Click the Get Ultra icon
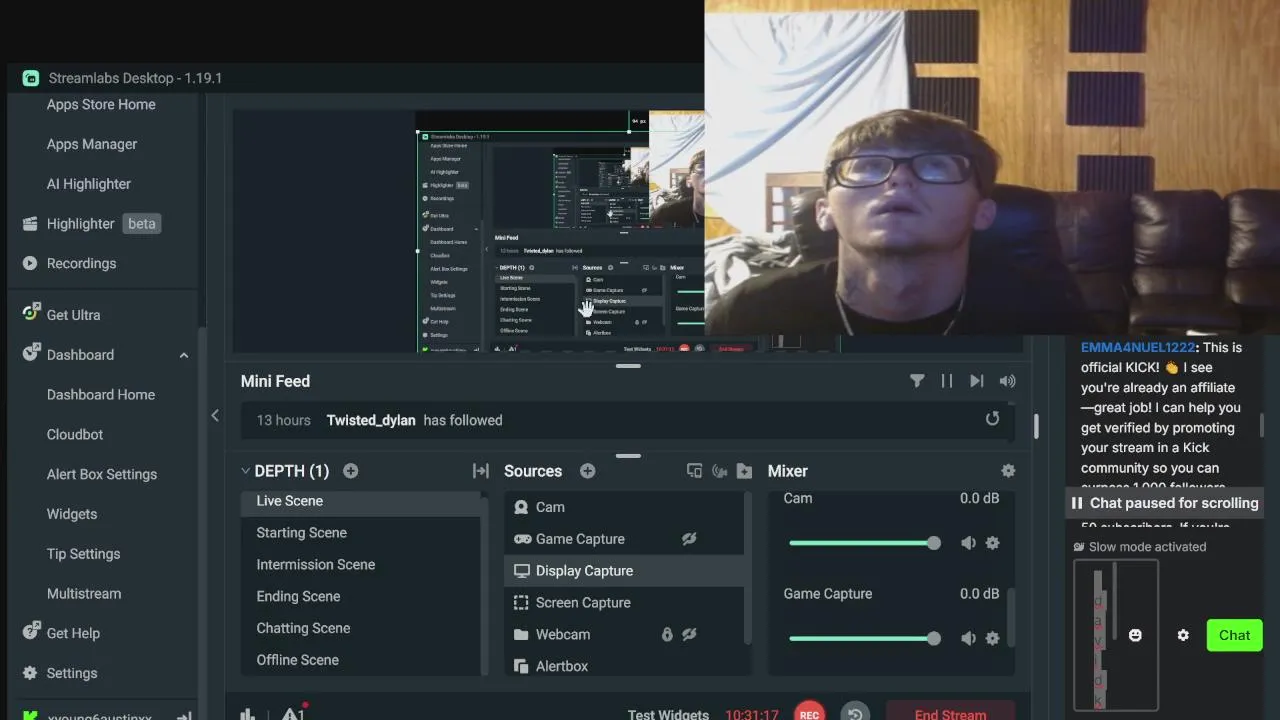 30,313
